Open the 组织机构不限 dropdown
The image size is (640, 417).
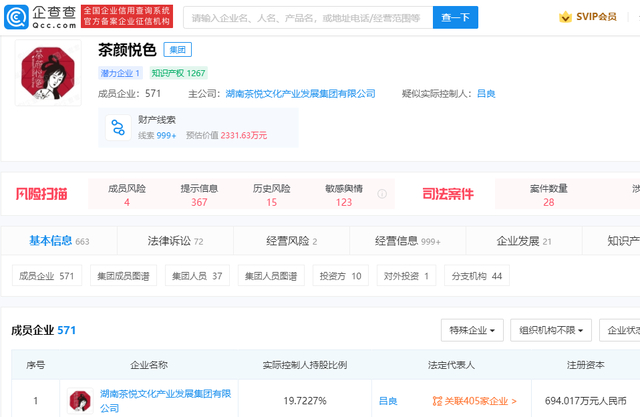(551, 330)
